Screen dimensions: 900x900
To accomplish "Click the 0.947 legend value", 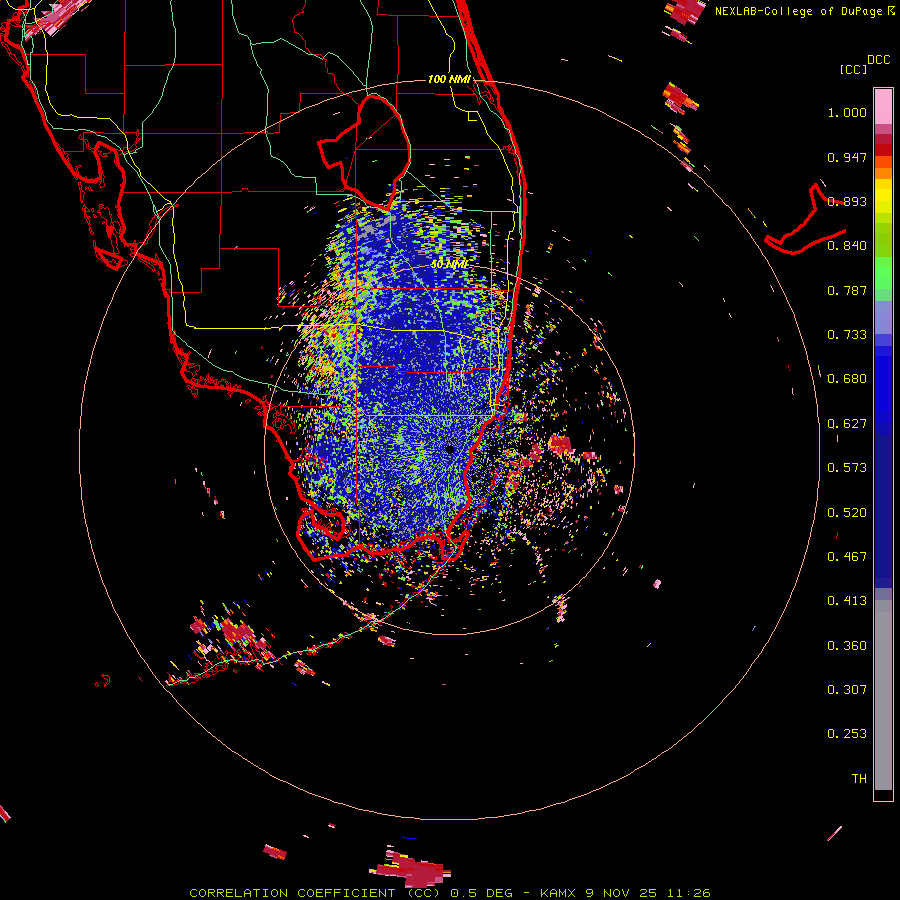I will (847, 157).
